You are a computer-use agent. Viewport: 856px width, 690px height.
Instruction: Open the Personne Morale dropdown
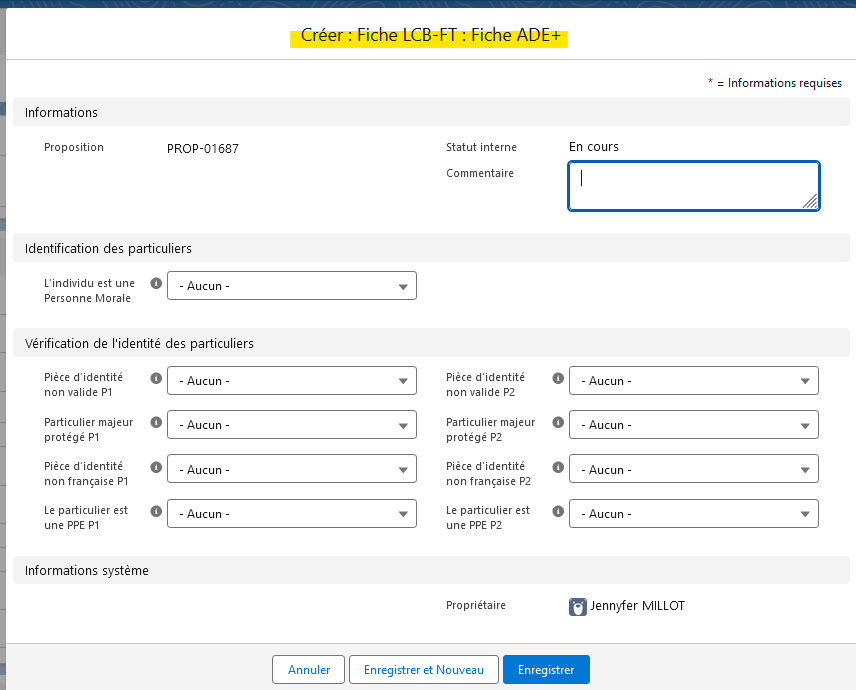[x=291, y=286]
